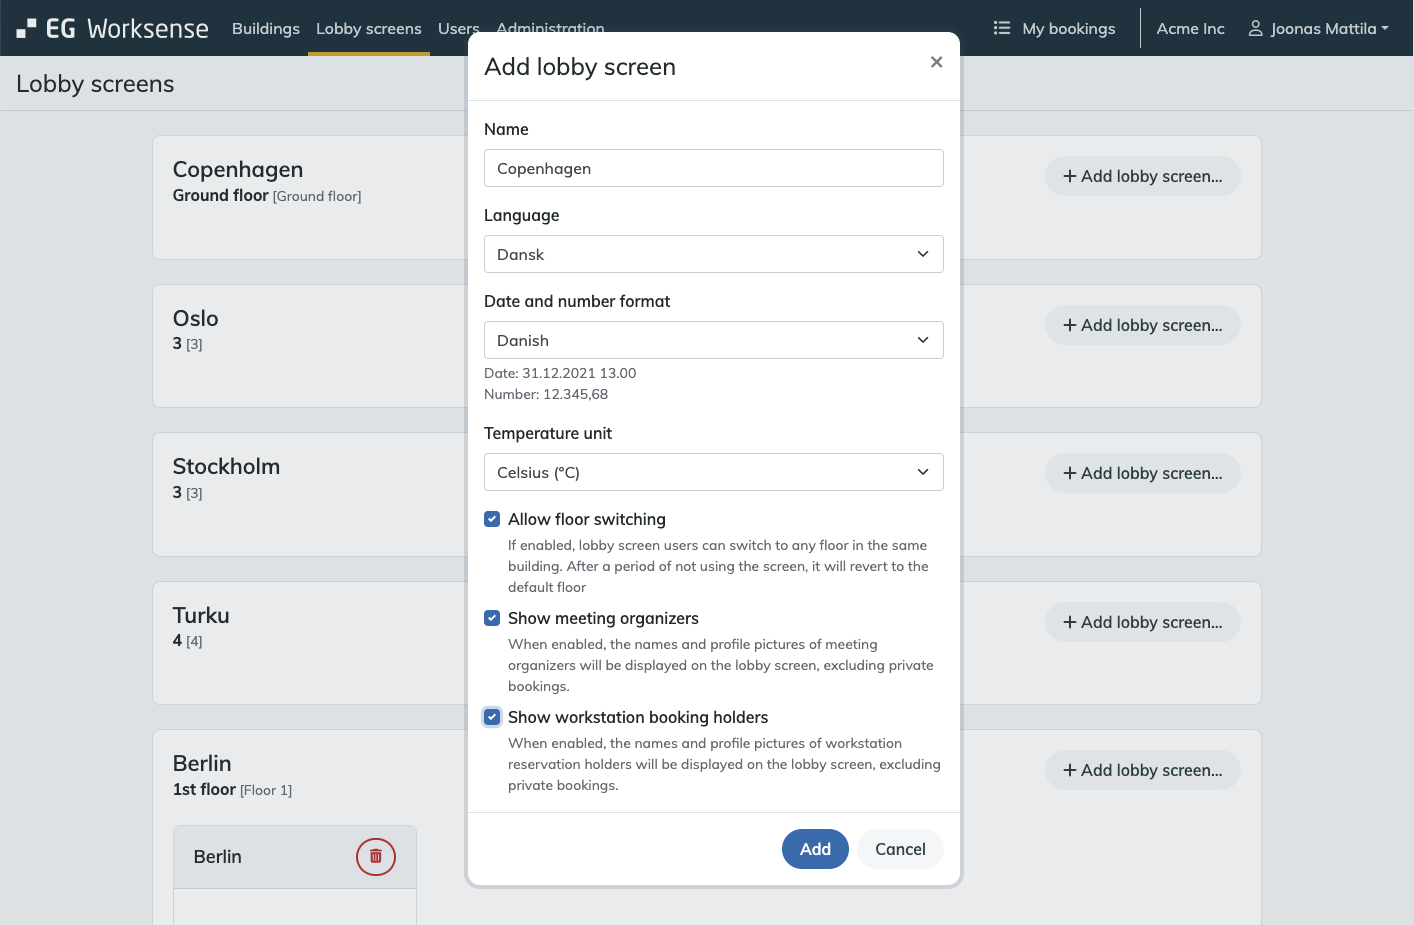Toggle Show meeting organizers checkbox
1414x925 pixels.
pos(492,618)
